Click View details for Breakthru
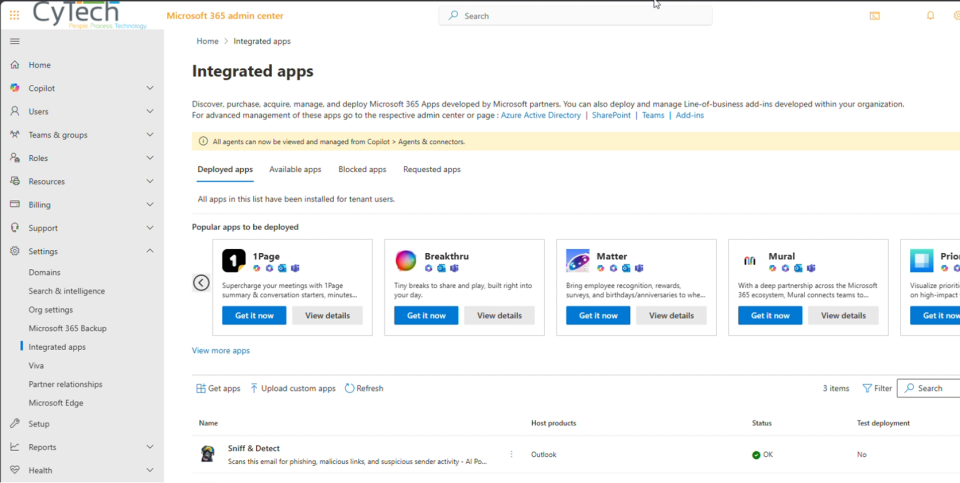The width and height of the screenshot is (960, 483). coord(499,315)
